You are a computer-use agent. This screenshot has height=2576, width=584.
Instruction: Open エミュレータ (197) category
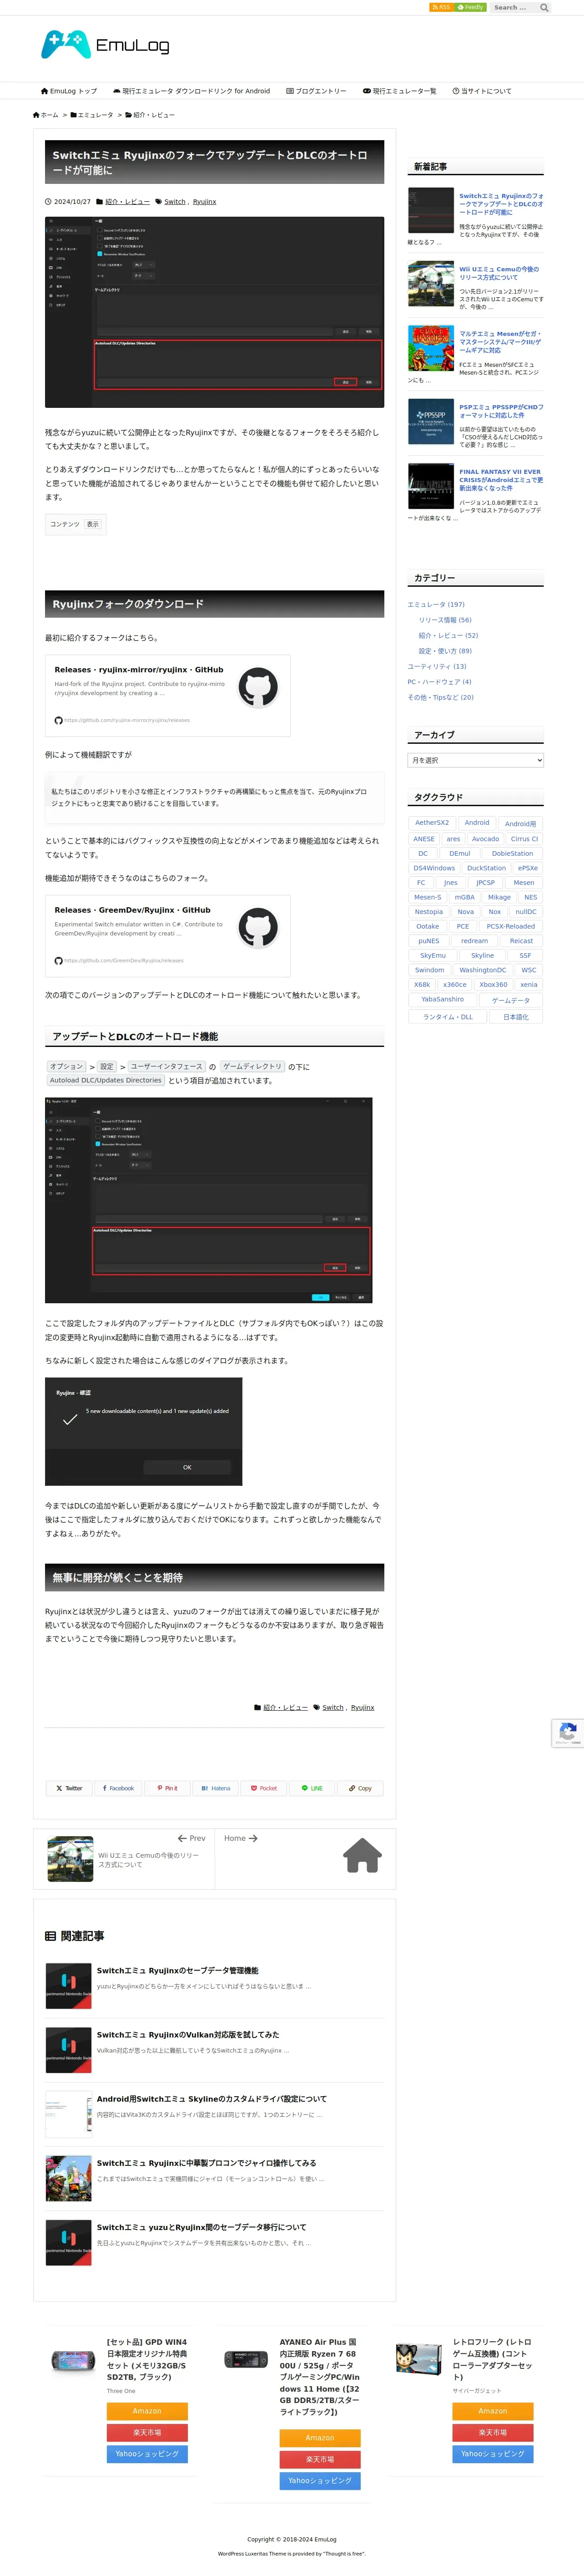coord(436,605)
